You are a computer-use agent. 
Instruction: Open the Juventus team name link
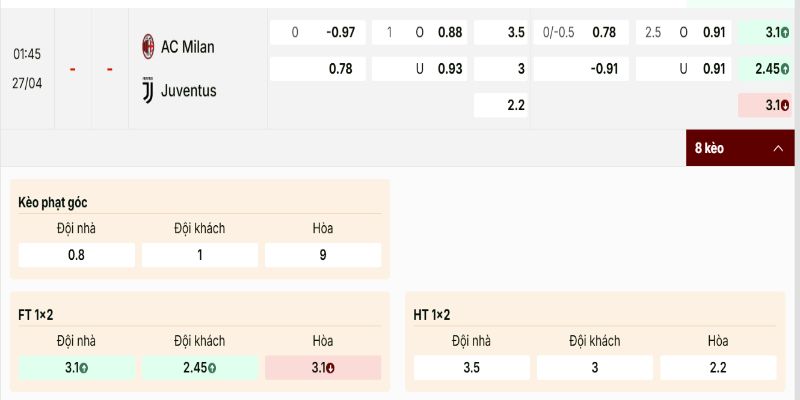[189, 90]
